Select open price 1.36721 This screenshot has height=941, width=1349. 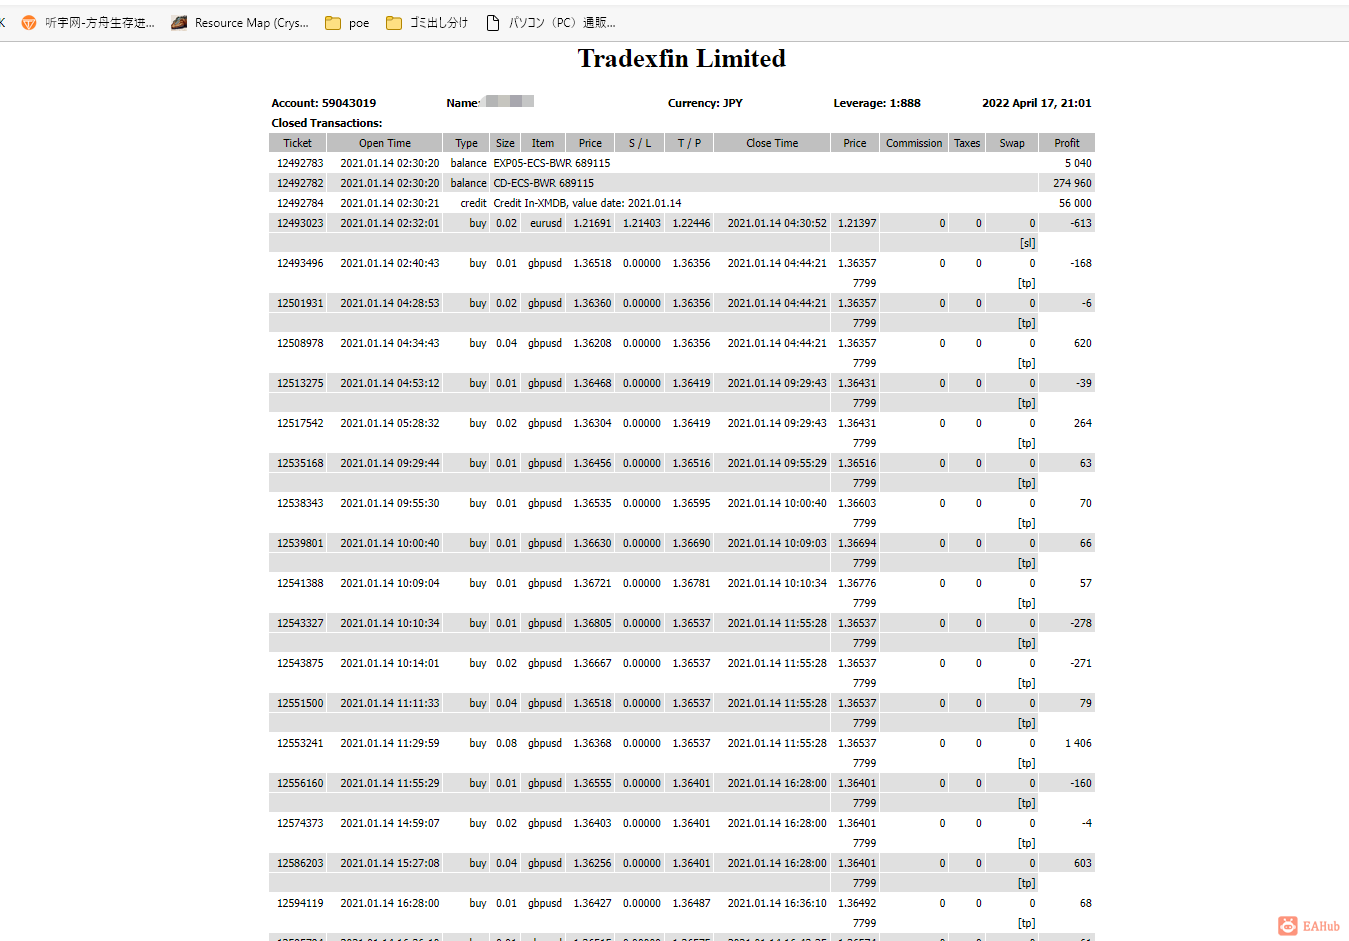point(592,583)
